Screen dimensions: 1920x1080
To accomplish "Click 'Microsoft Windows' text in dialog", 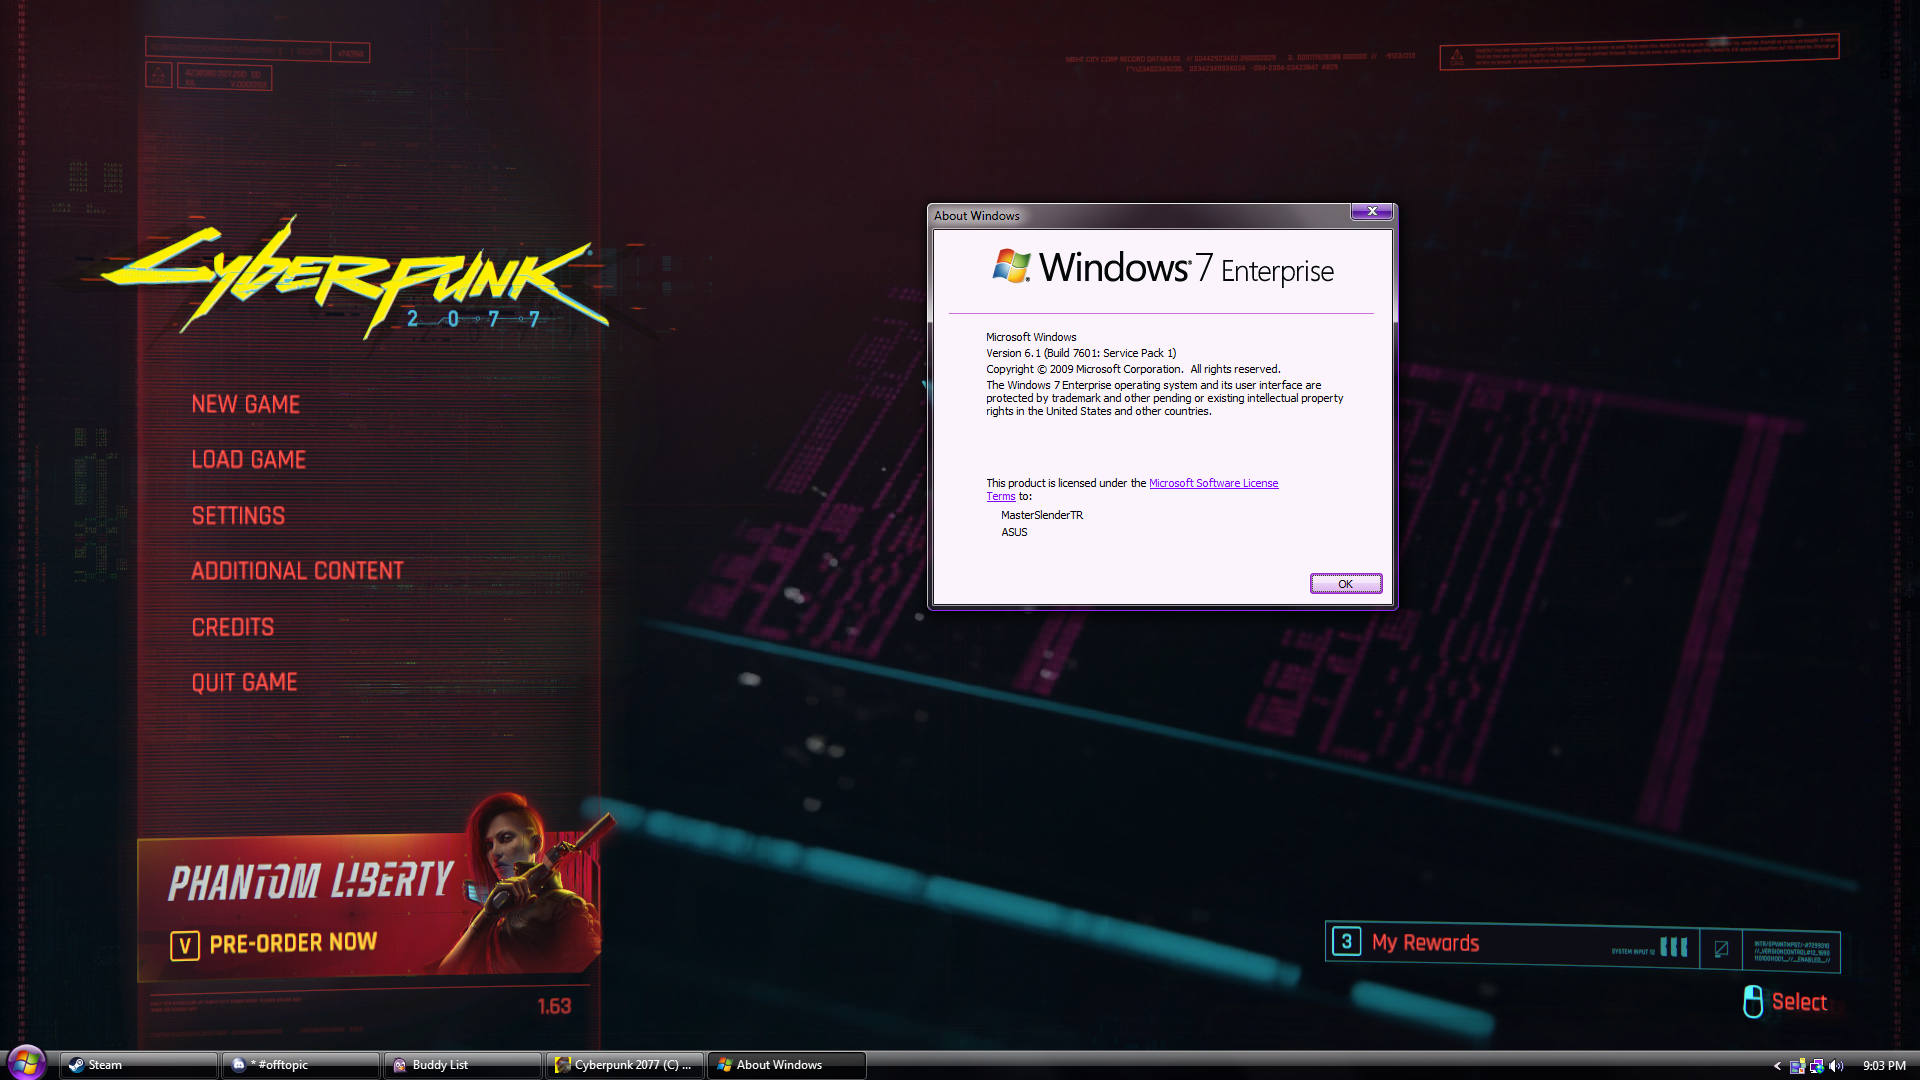I will click(x=1031, y=338).
